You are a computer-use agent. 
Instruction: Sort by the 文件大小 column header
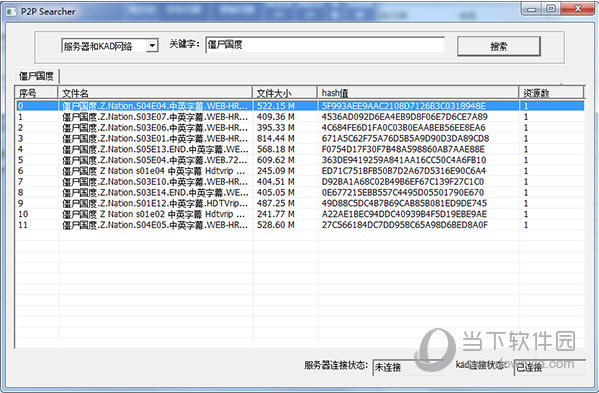[x=285, y=93]
